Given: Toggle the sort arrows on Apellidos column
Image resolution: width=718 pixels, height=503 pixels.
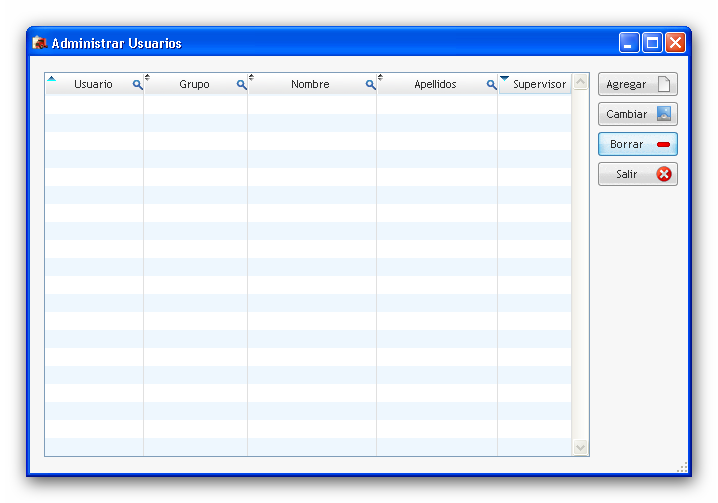Looking at the screenshot, I should click(x=381, y=77).
